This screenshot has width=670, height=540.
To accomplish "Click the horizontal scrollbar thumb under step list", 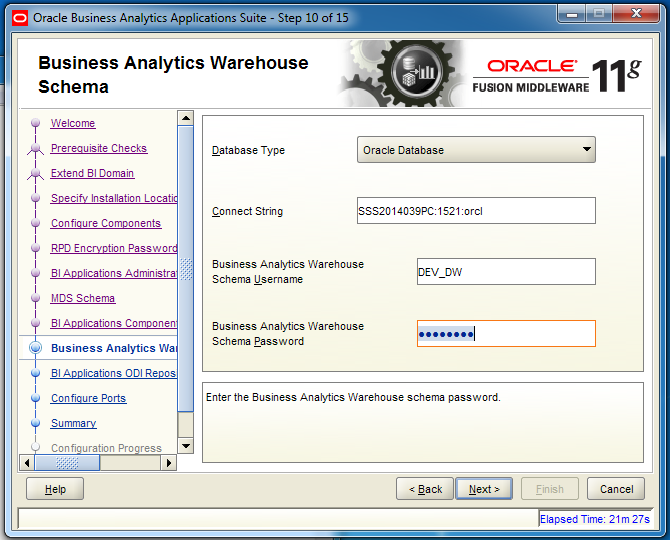I will (x=67, y=463).
